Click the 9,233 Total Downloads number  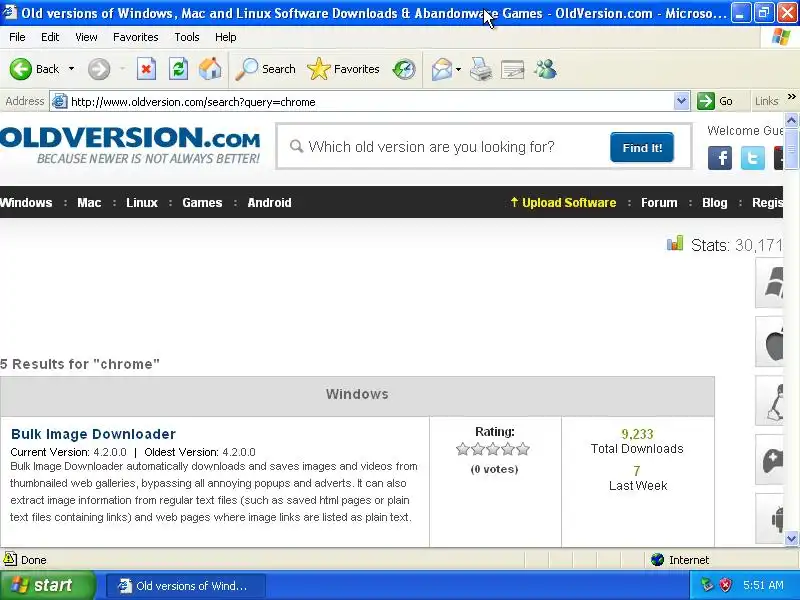coord(637,434)
